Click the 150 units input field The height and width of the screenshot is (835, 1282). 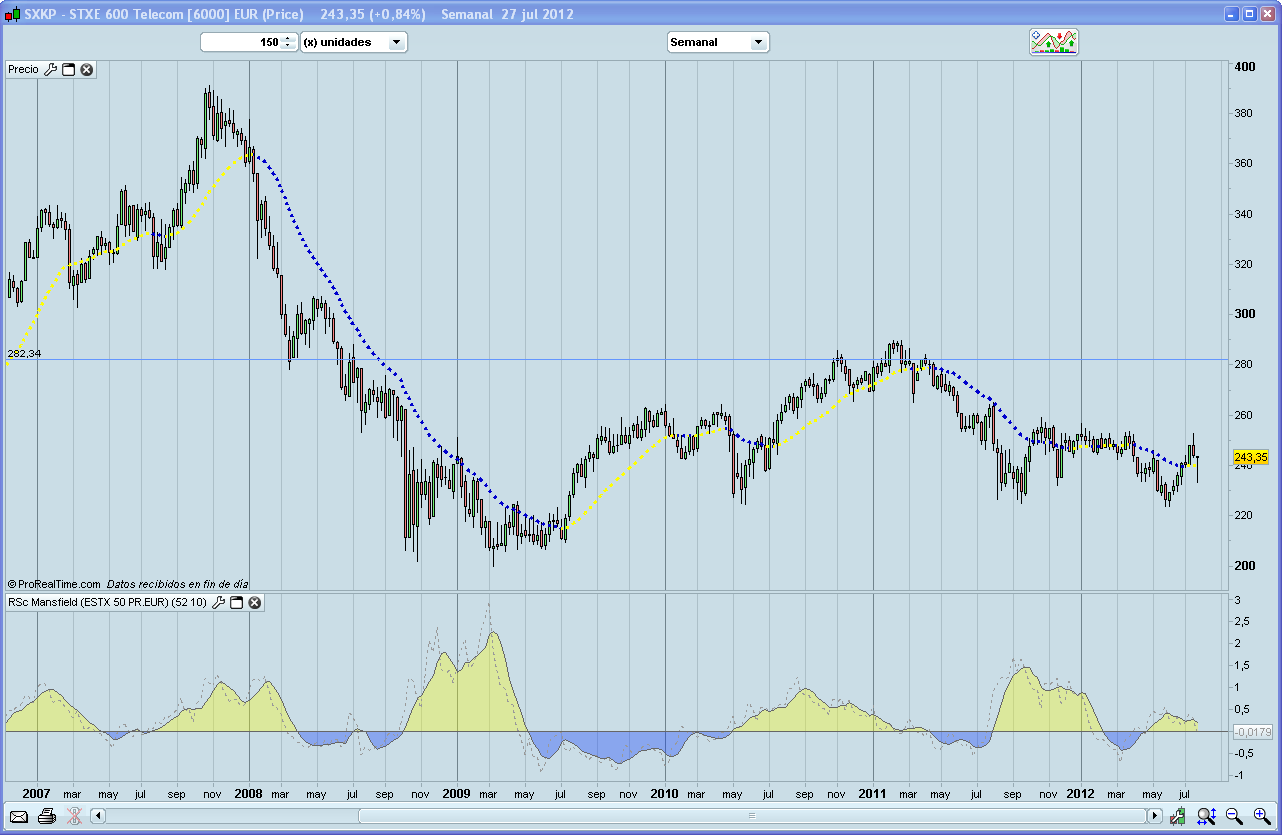click(x=240, y=42)
